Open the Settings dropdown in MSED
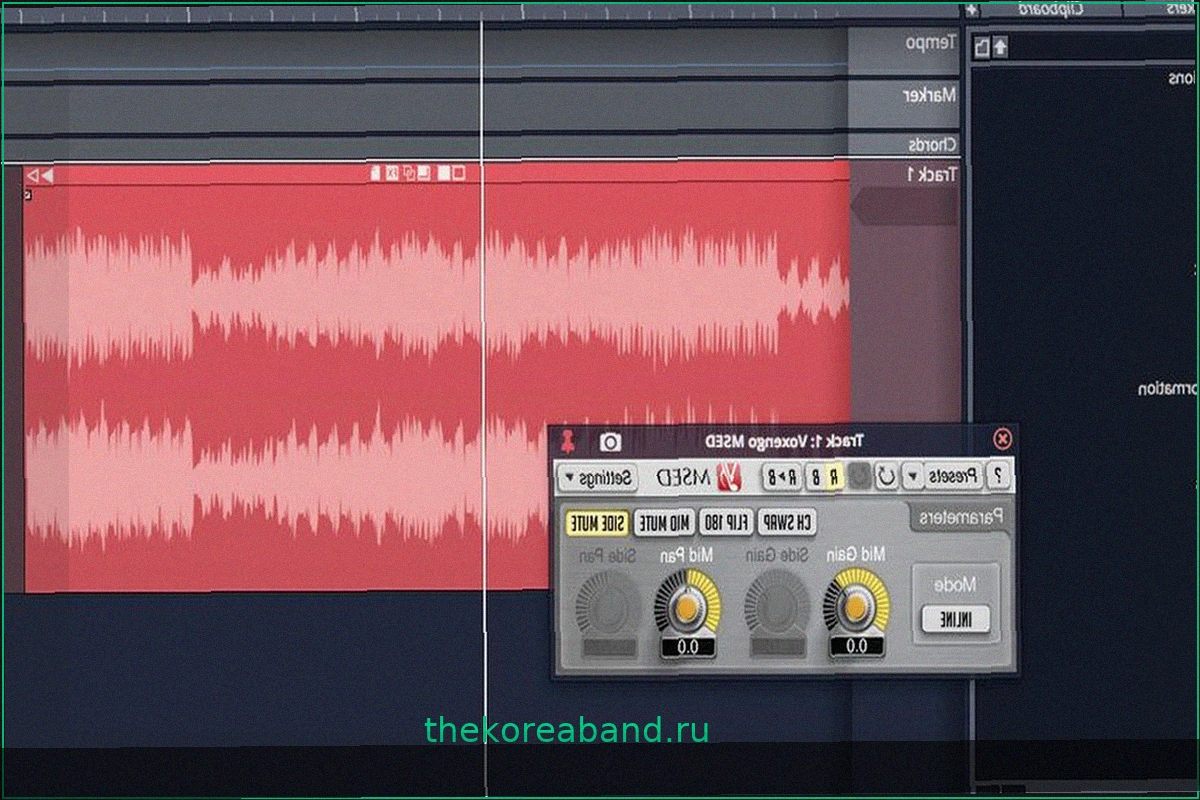 coord(598,478)
